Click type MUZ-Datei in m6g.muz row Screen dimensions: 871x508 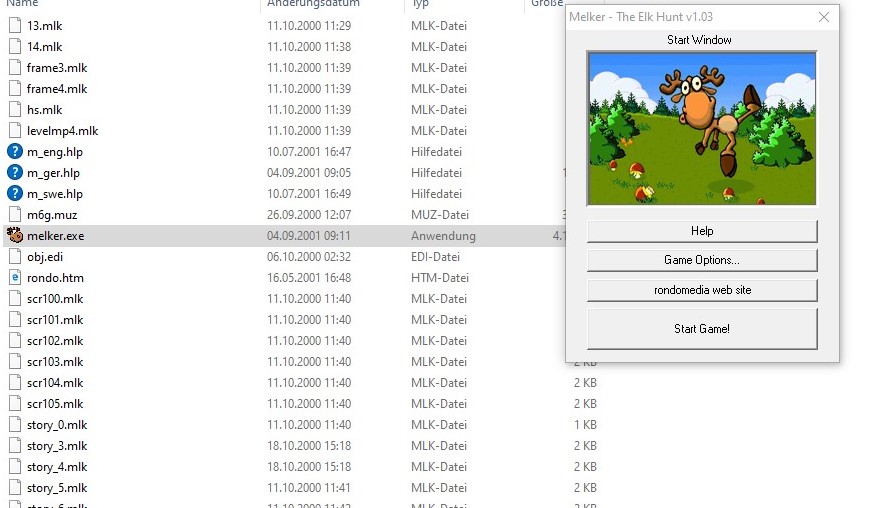pos(440,215)
